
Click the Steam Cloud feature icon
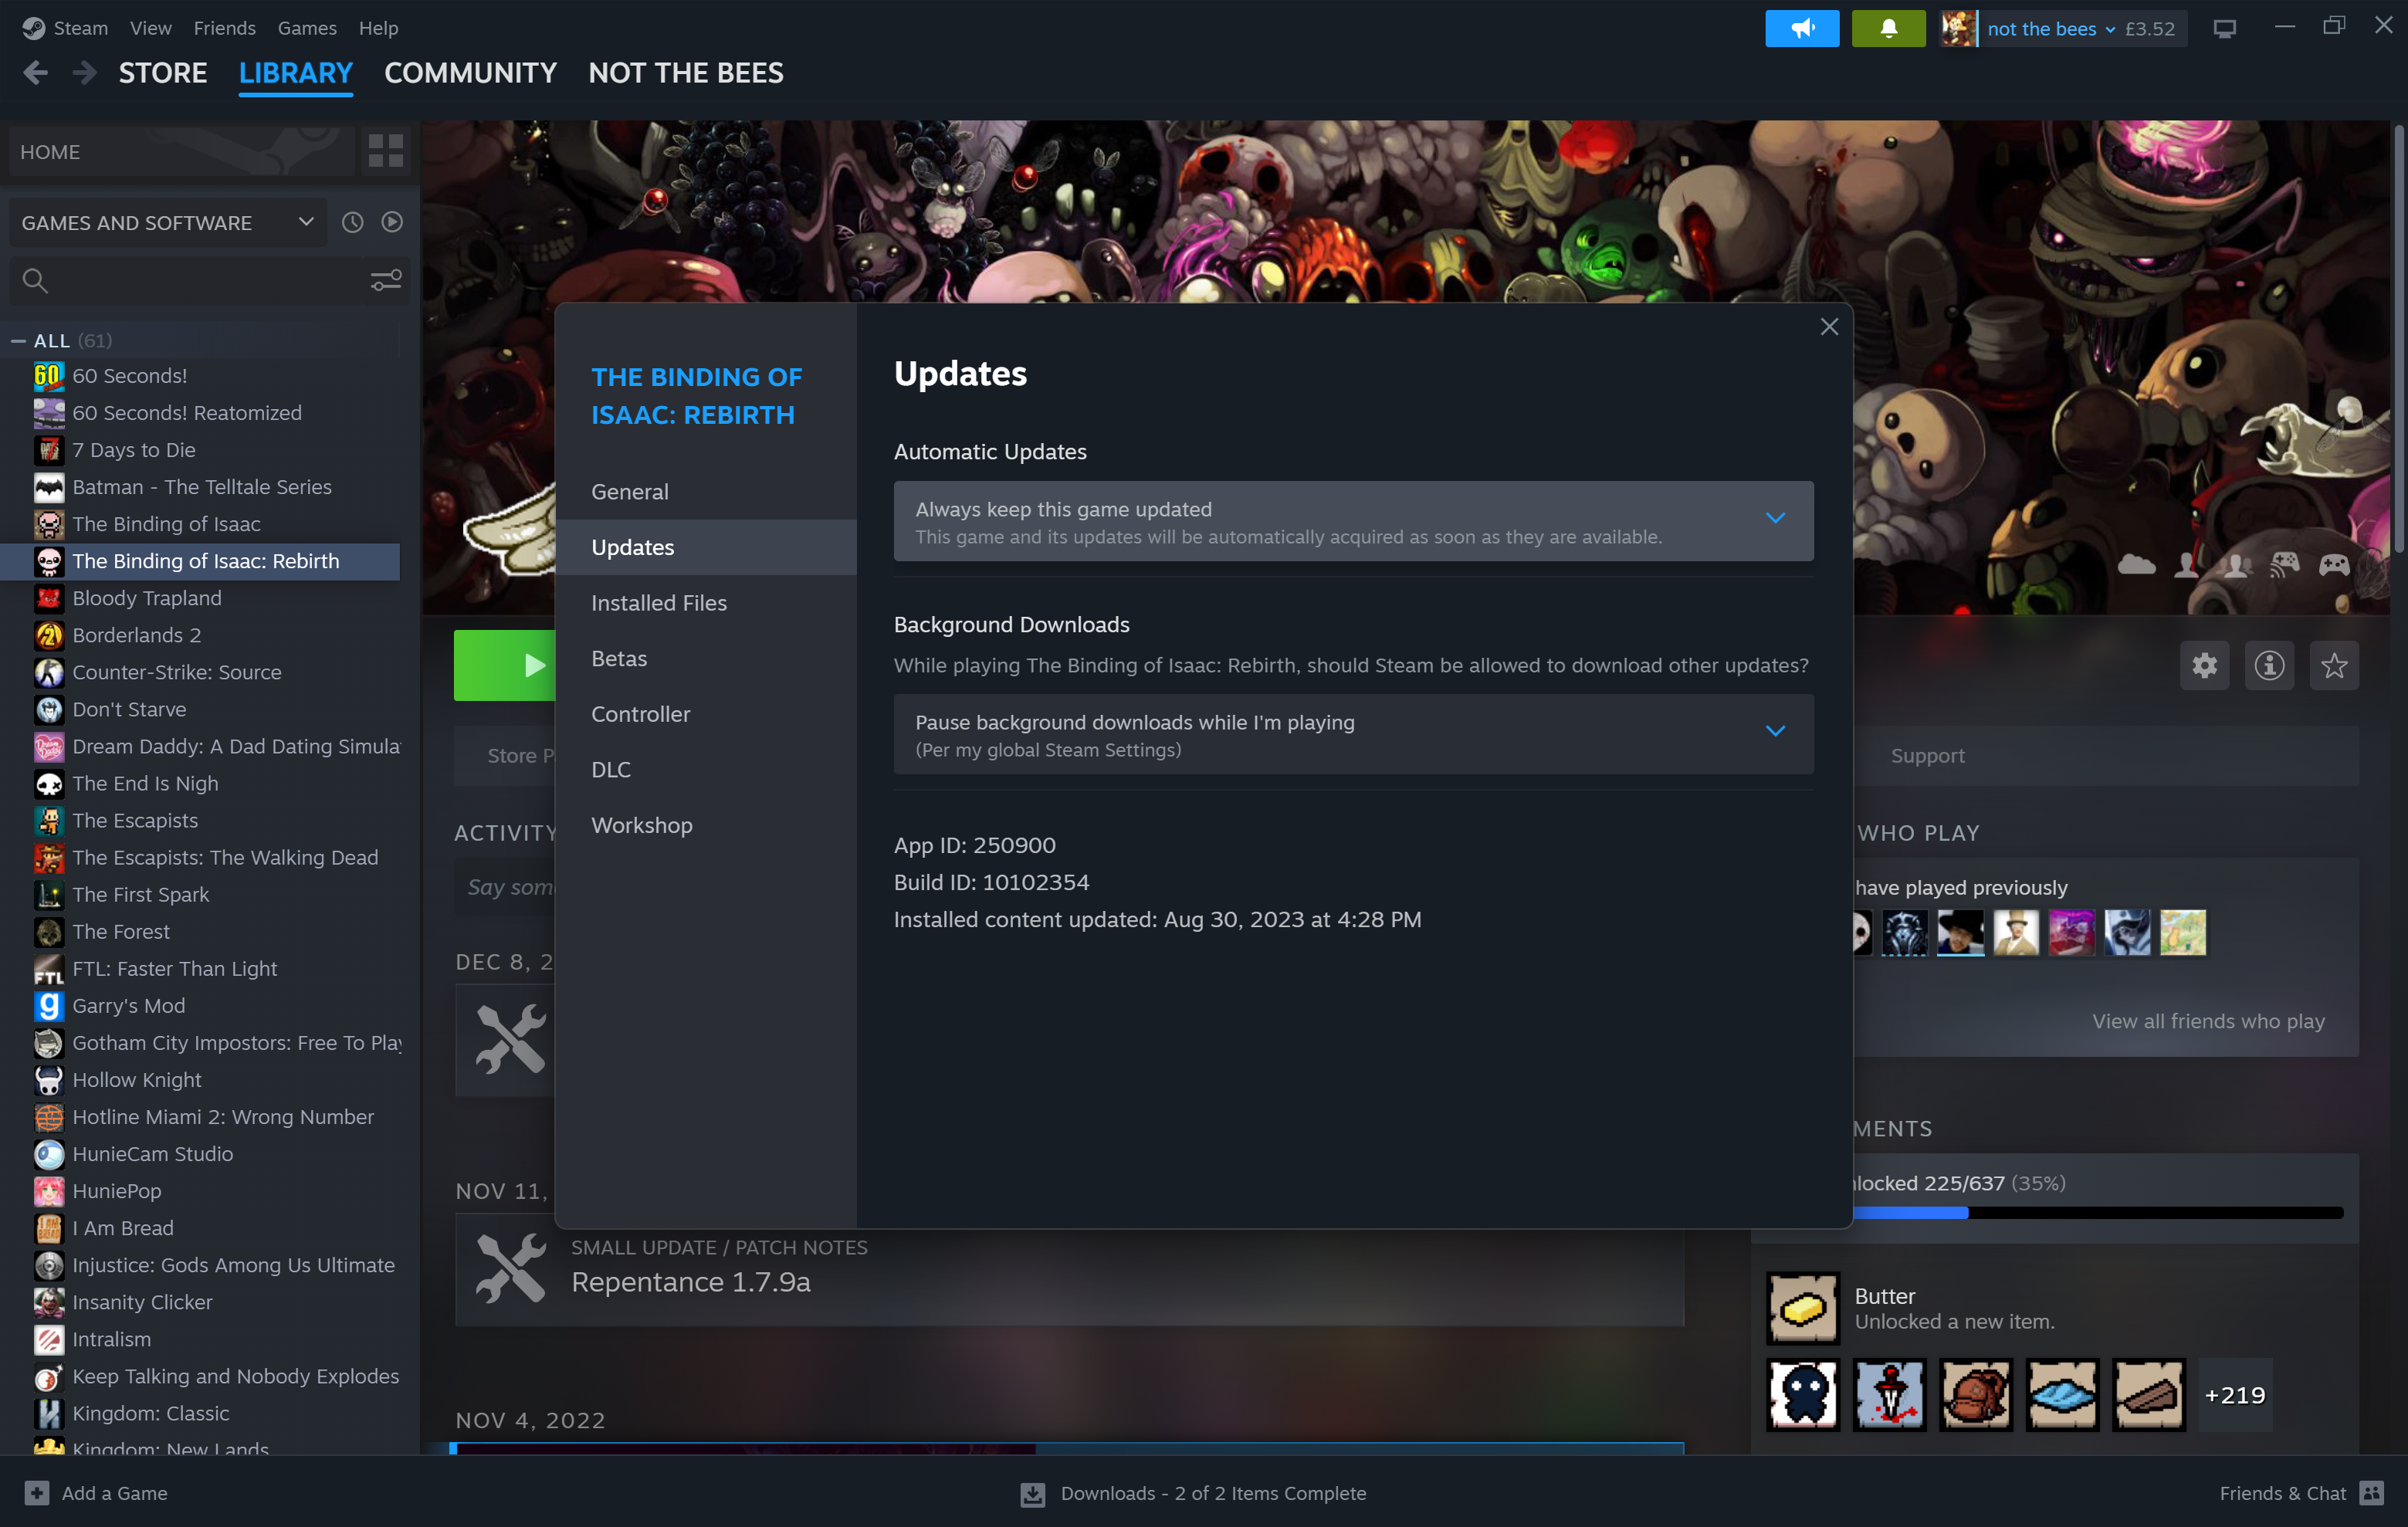point(2137,565)
